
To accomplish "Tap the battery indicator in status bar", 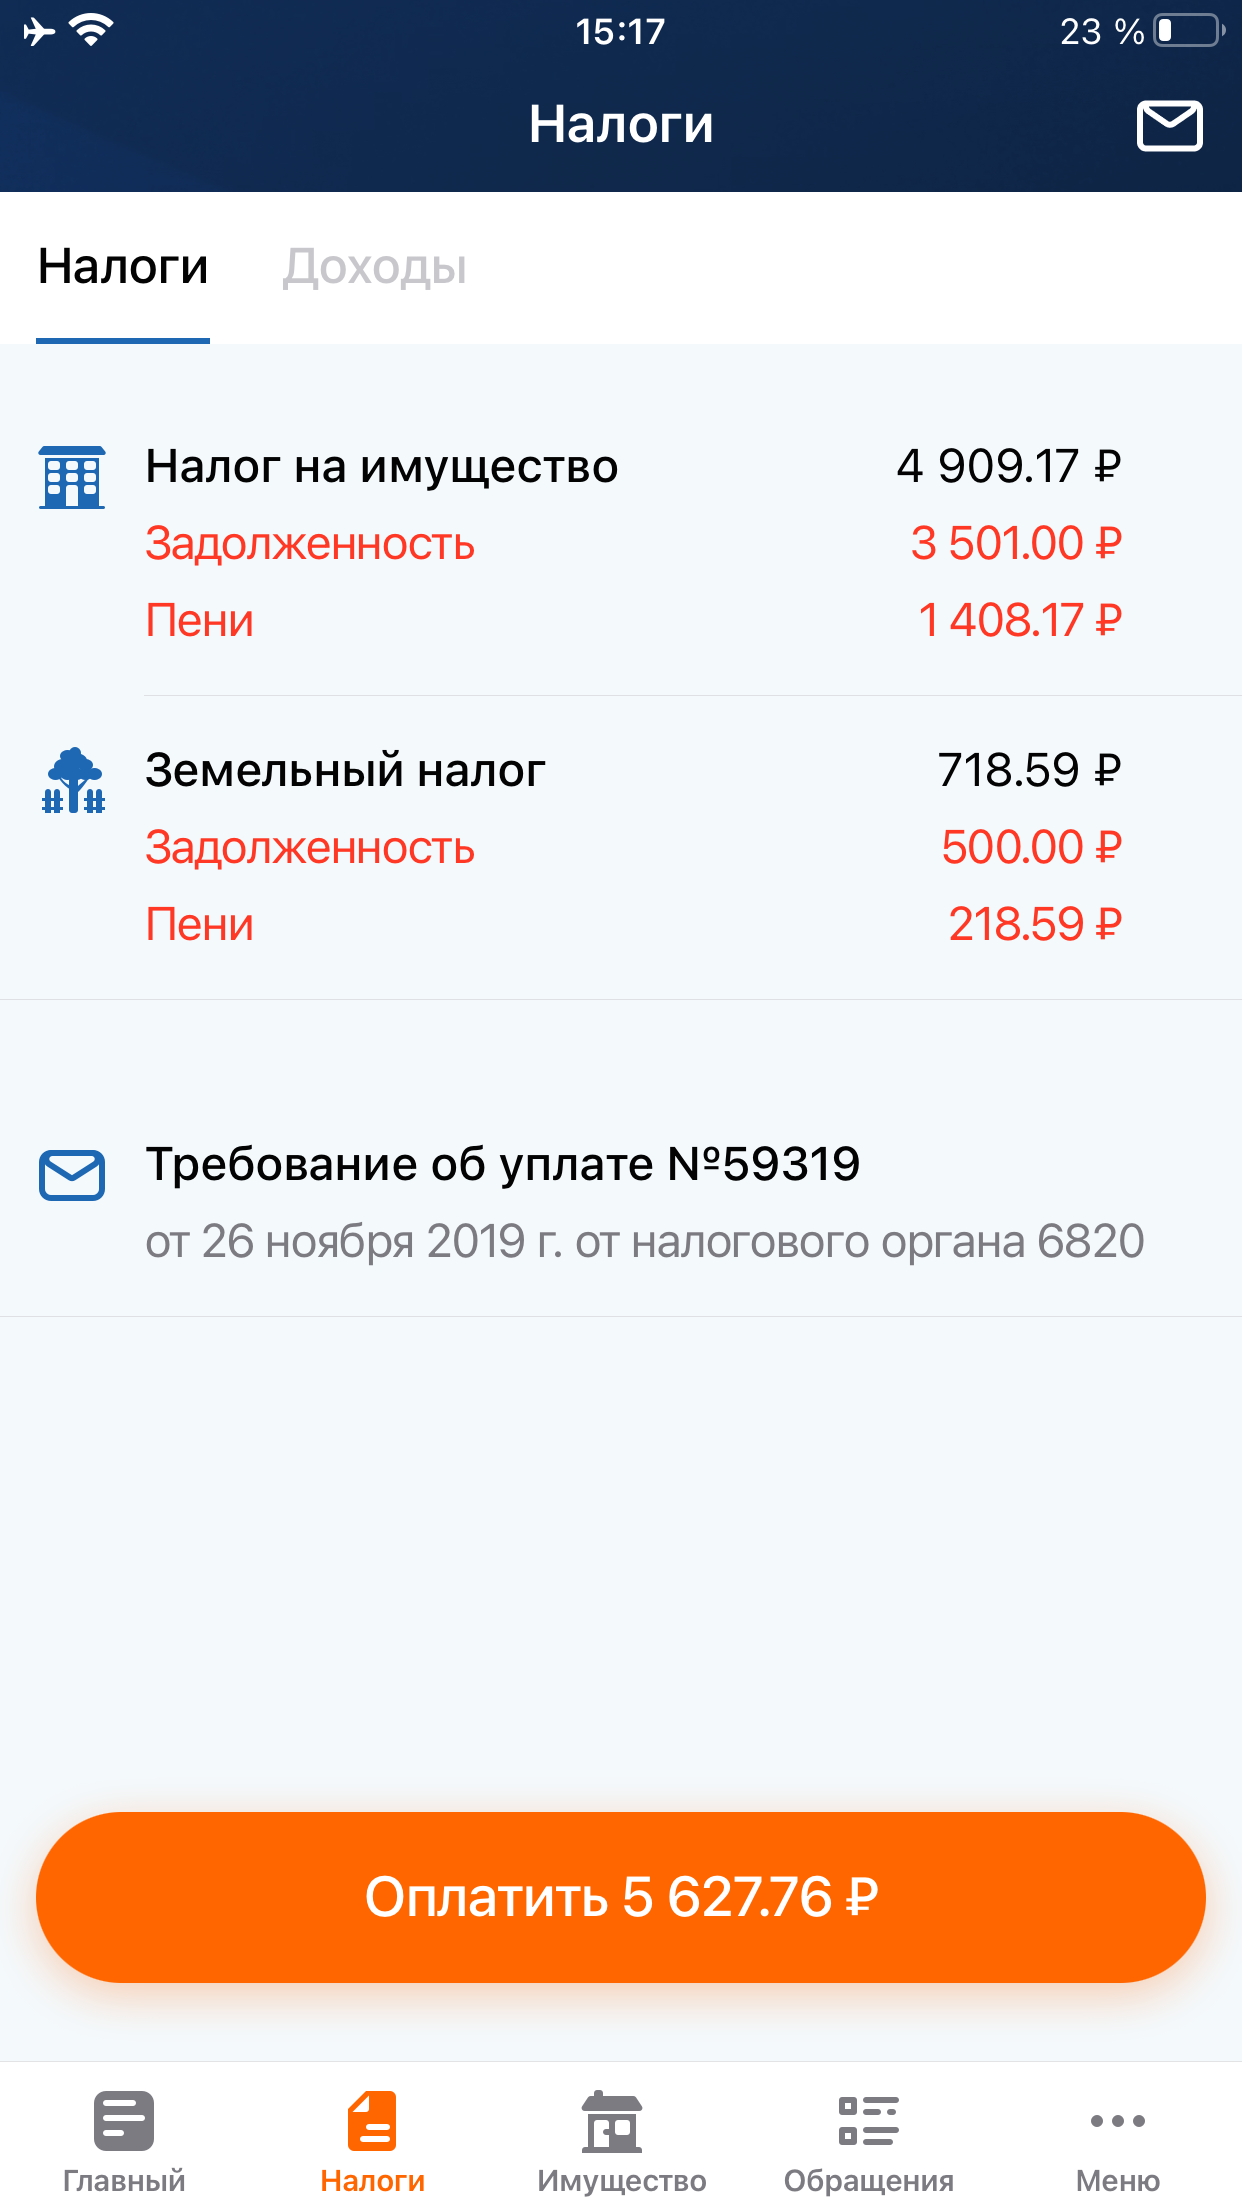I will tap(1188, 31).
